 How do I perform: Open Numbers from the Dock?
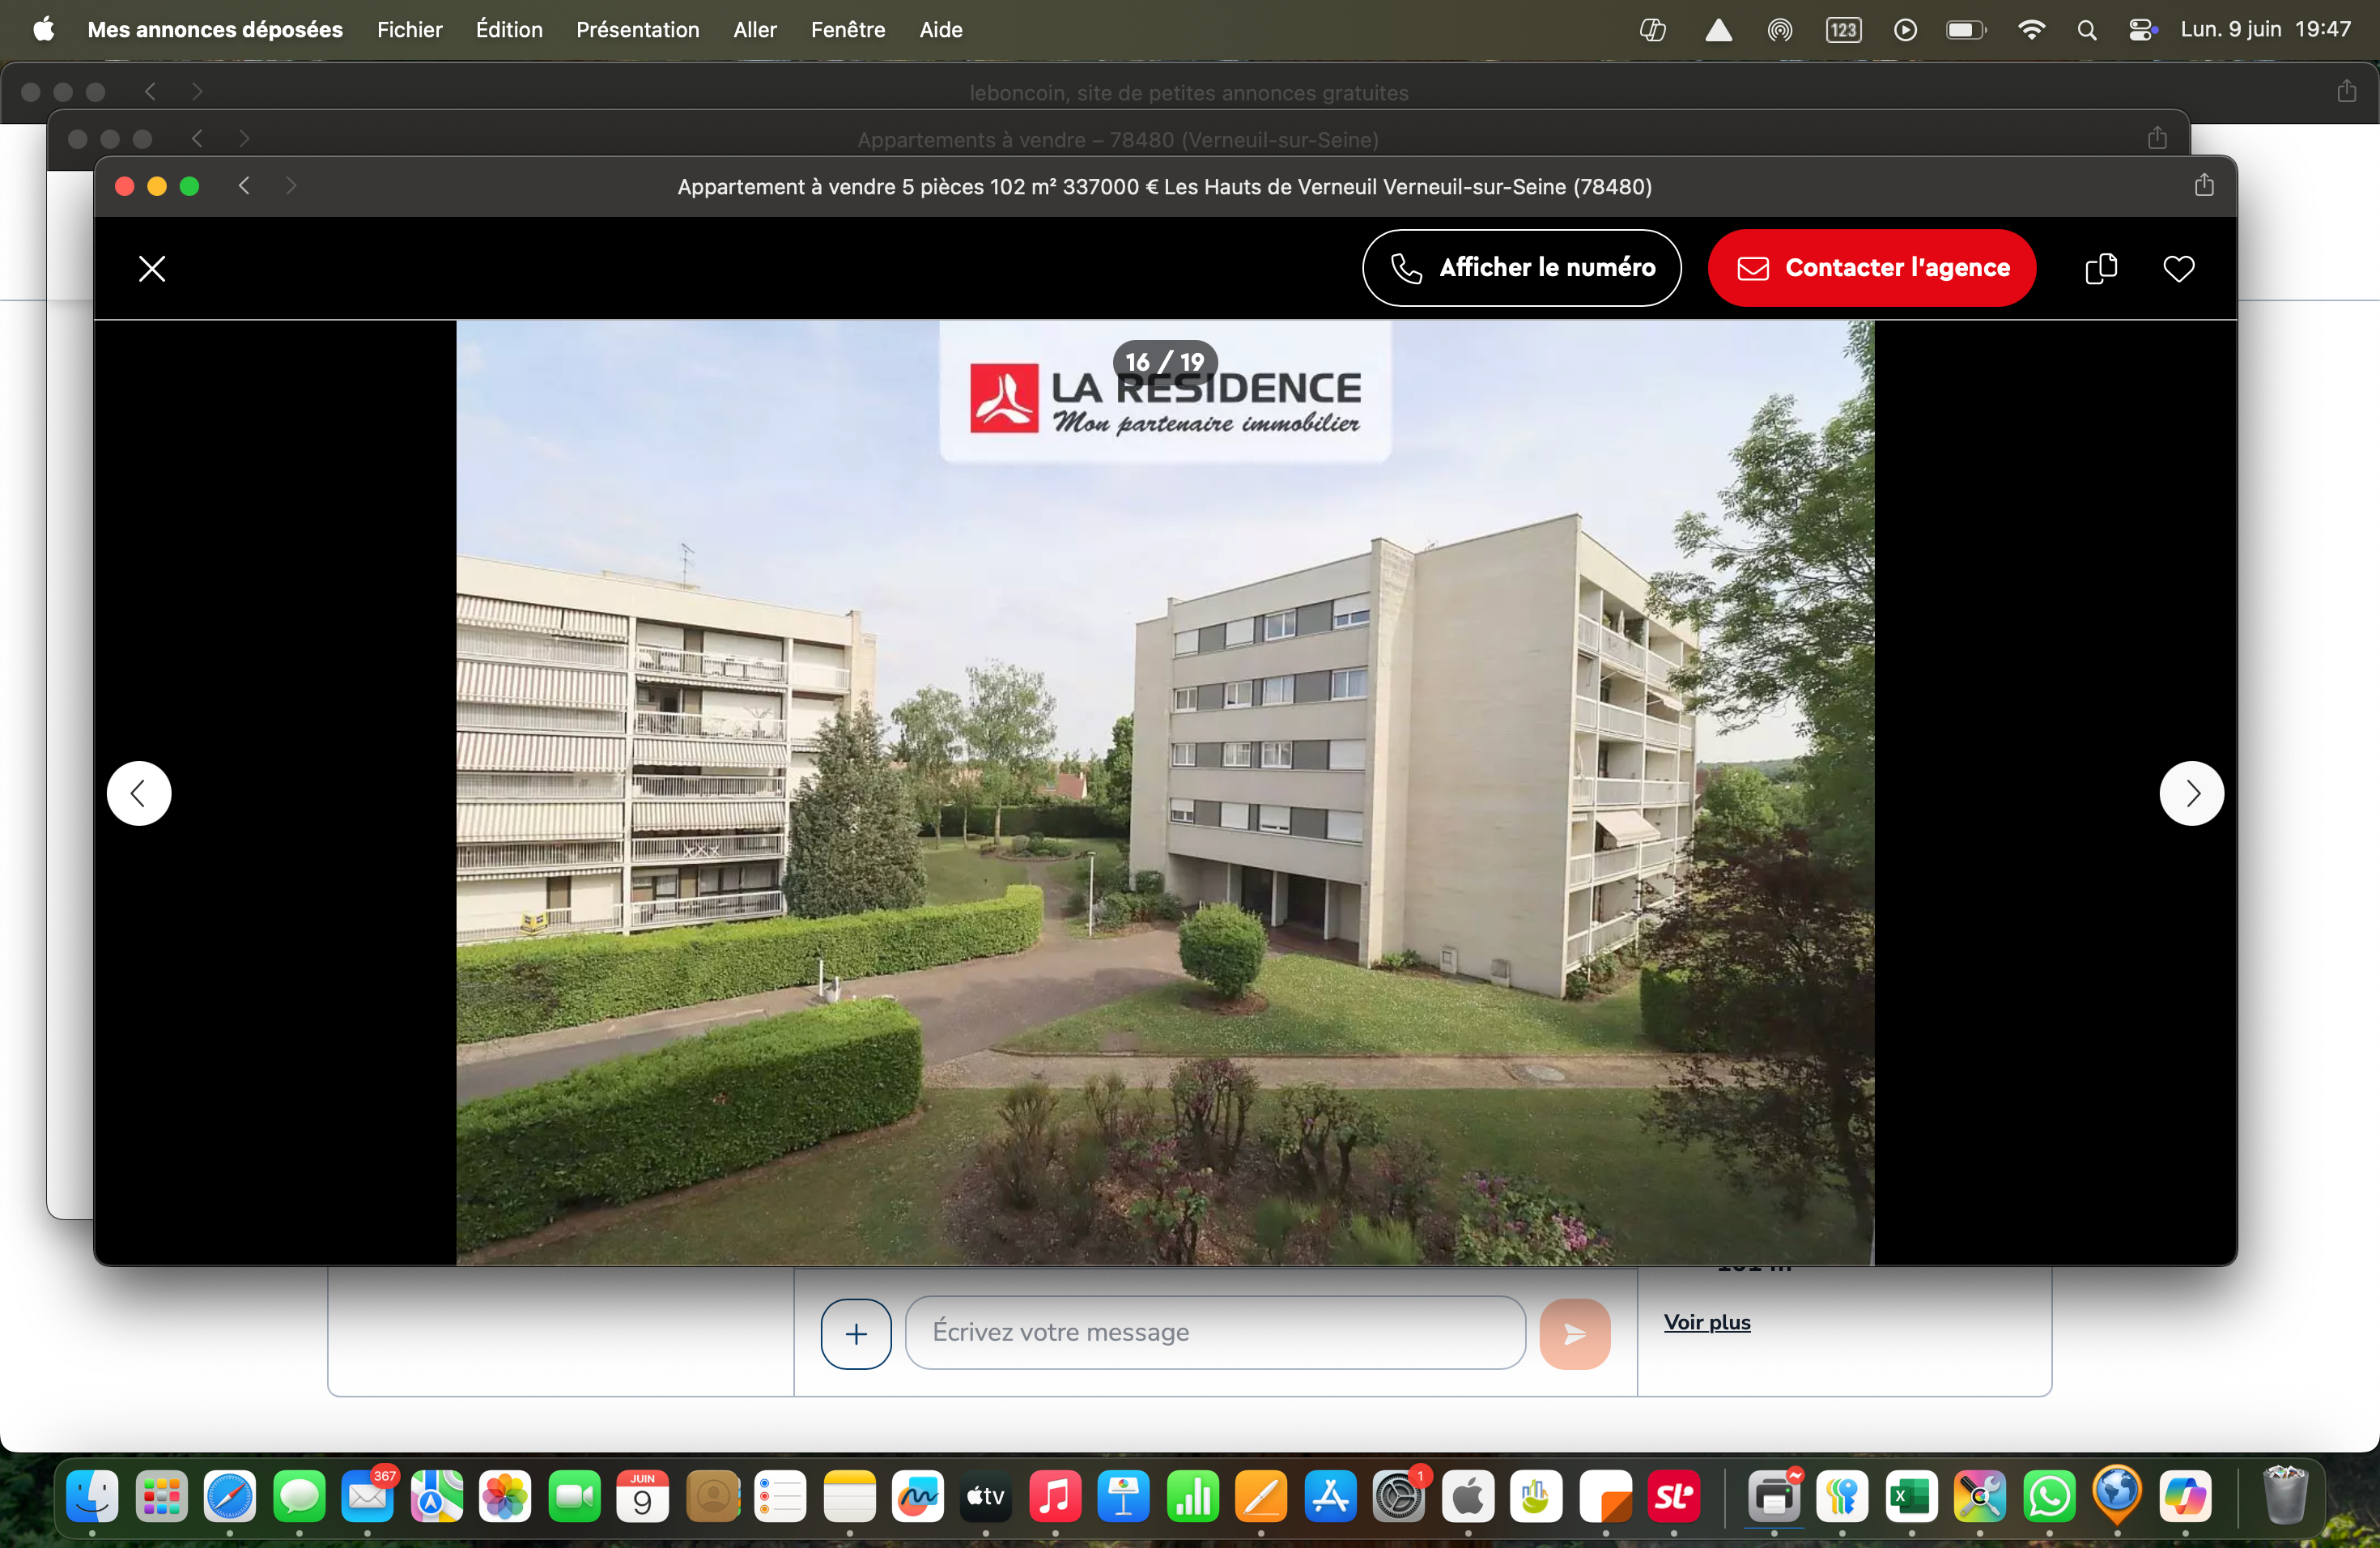pyautogui.click(x=1192, y=1496)
